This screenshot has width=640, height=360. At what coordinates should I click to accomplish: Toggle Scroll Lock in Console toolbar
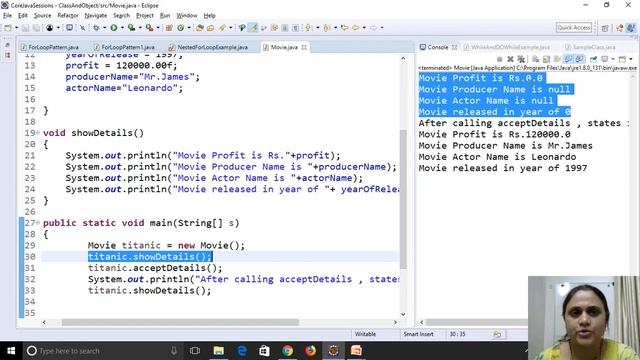click(546, 59)
